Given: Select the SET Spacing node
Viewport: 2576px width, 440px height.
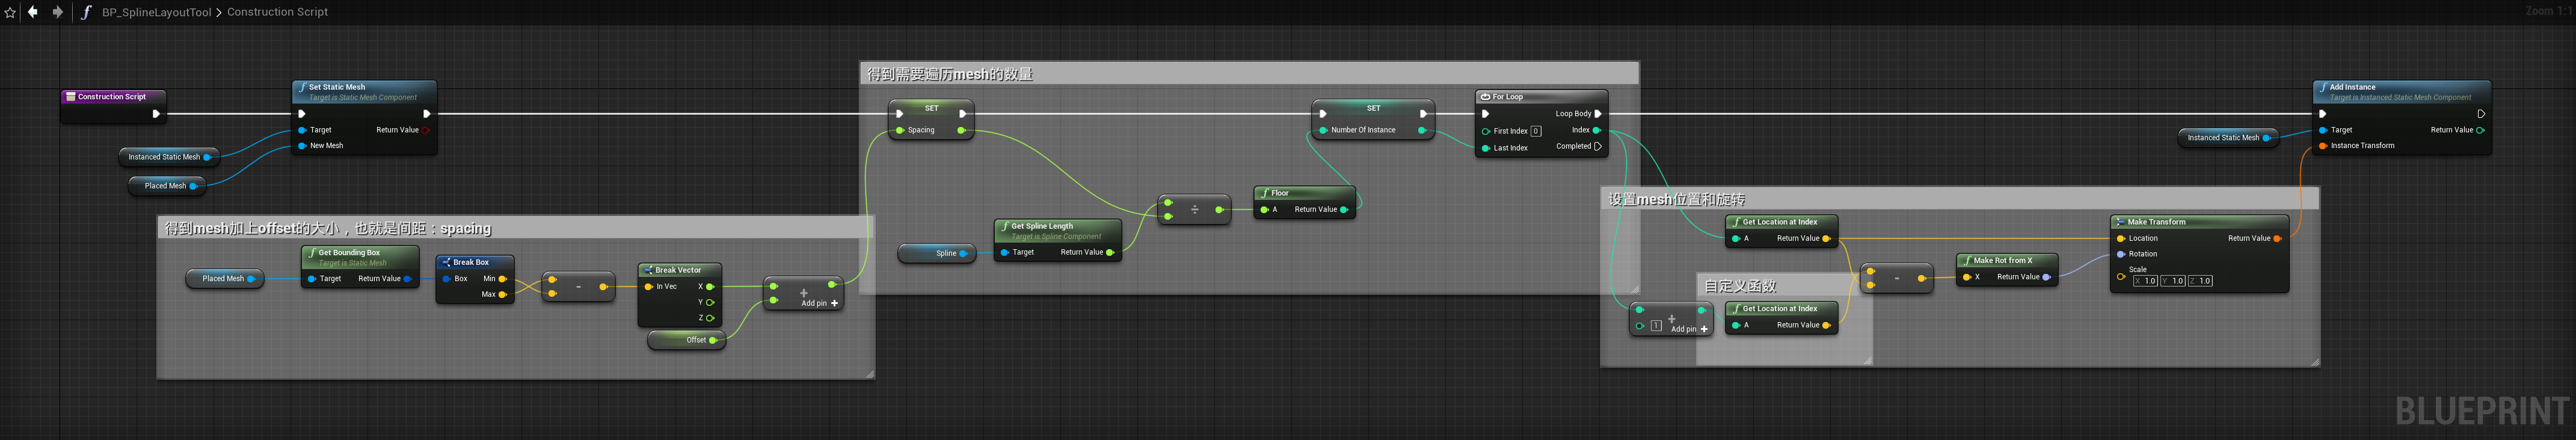Looking at the screenshot, I should [931, 119].
